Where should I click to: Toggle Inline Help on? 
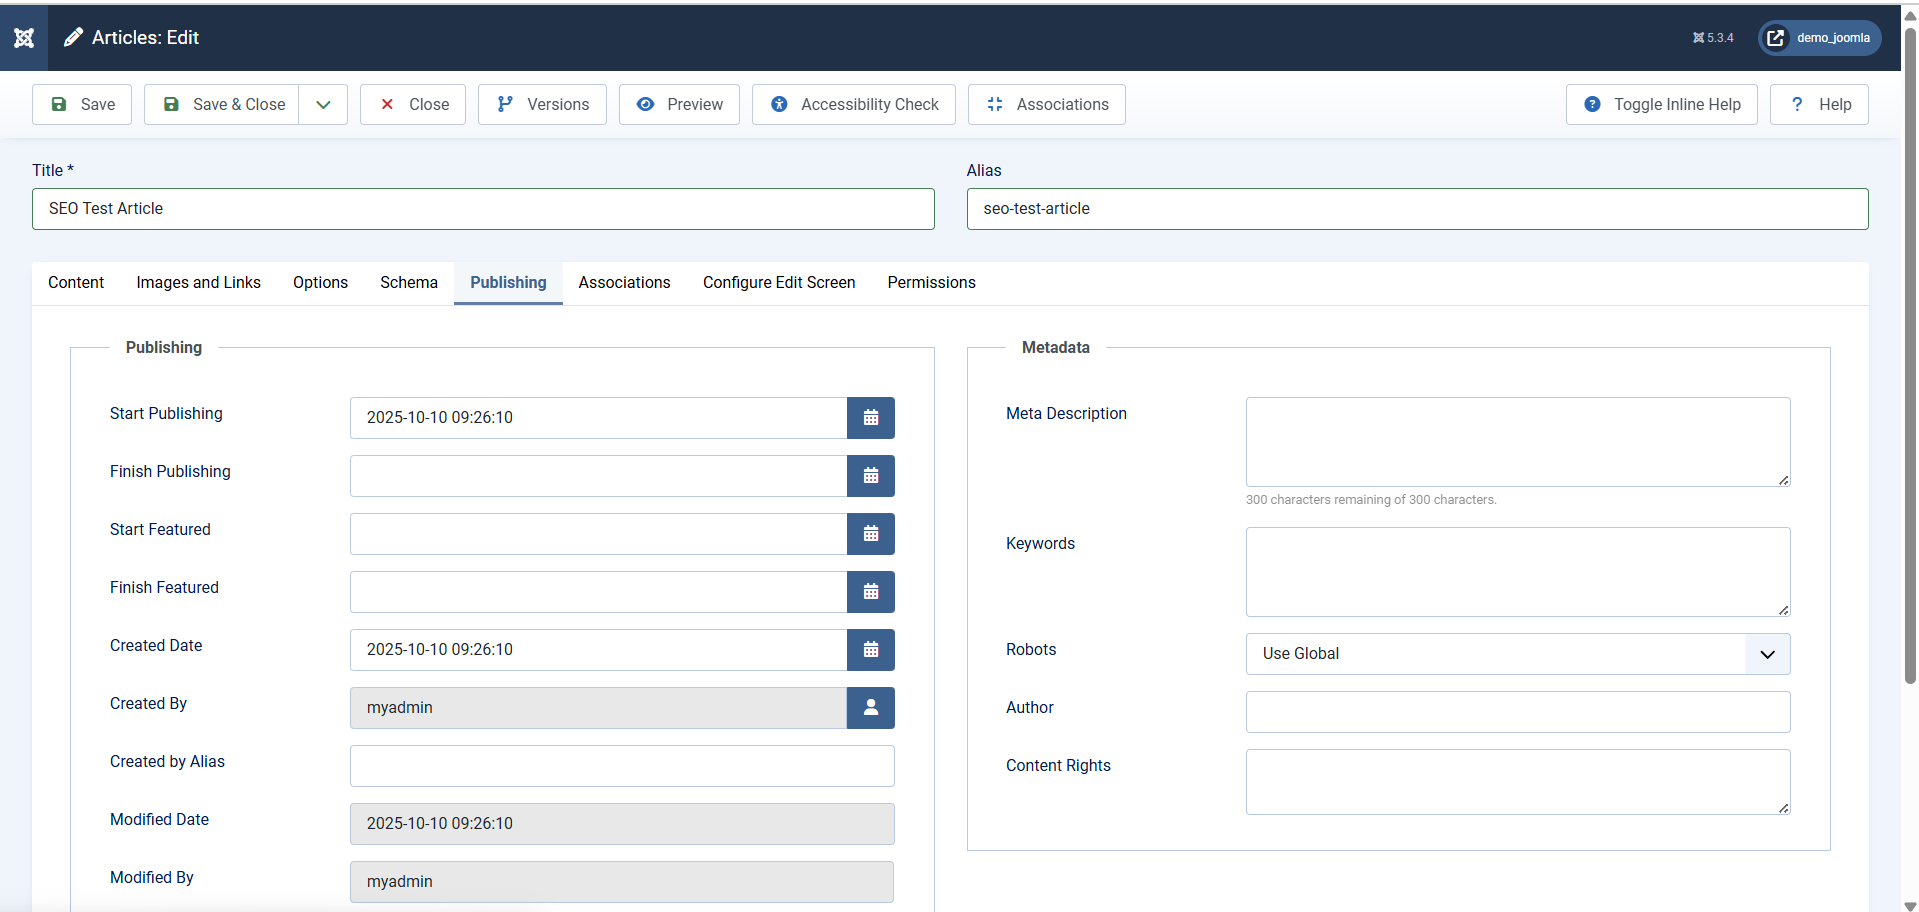(x=1661, y=105)
